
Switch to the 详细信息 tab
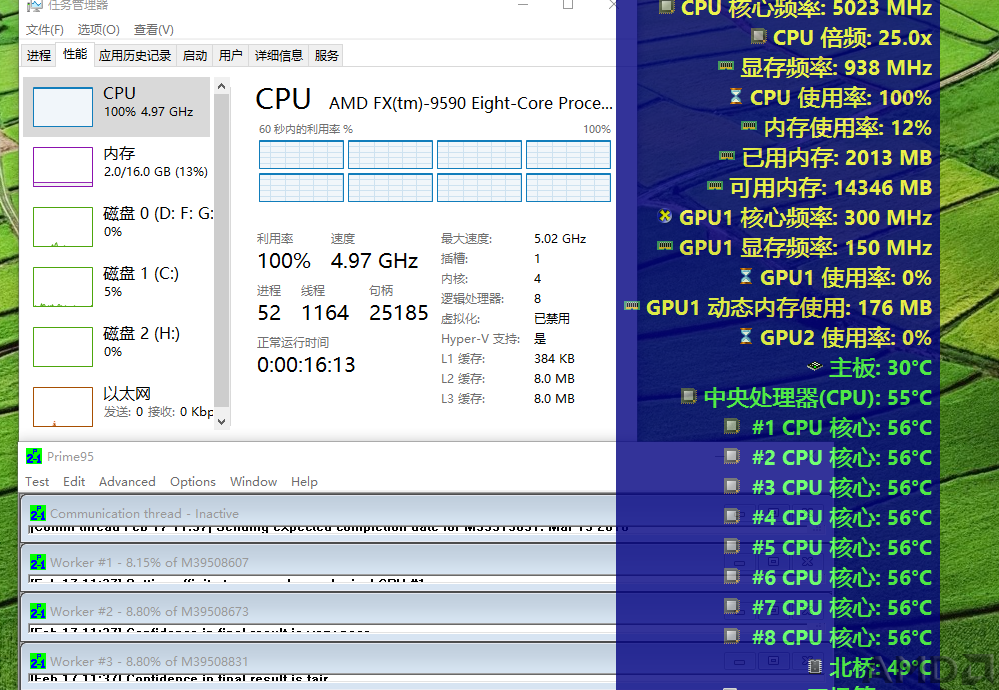point(278,55)
